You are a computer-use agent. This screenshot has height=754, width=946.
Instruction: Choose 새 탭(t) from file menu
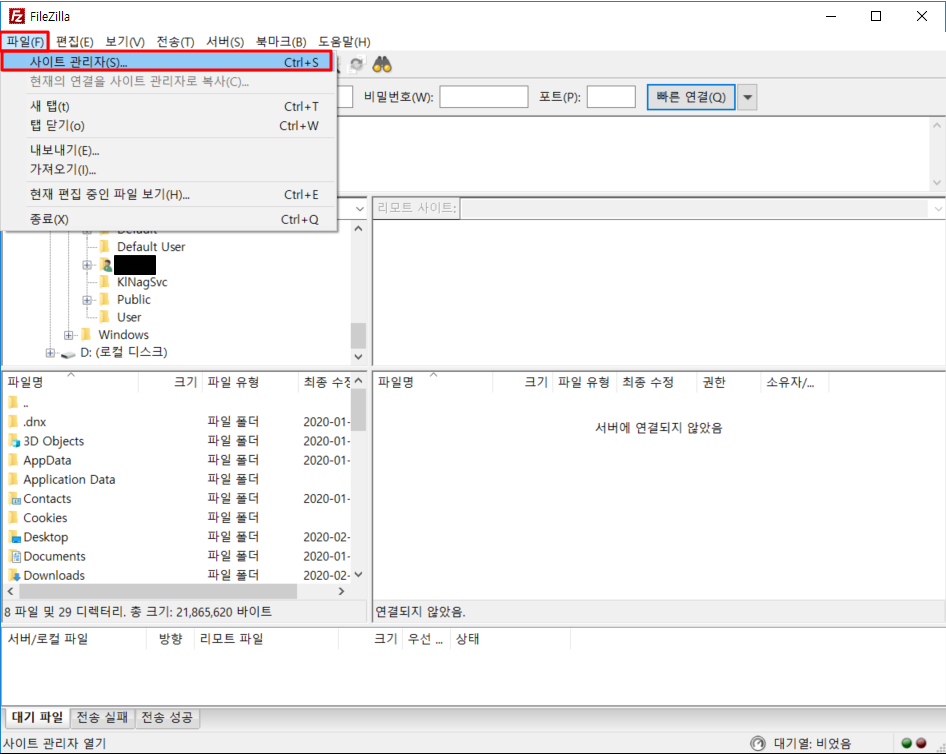[169, 106]
